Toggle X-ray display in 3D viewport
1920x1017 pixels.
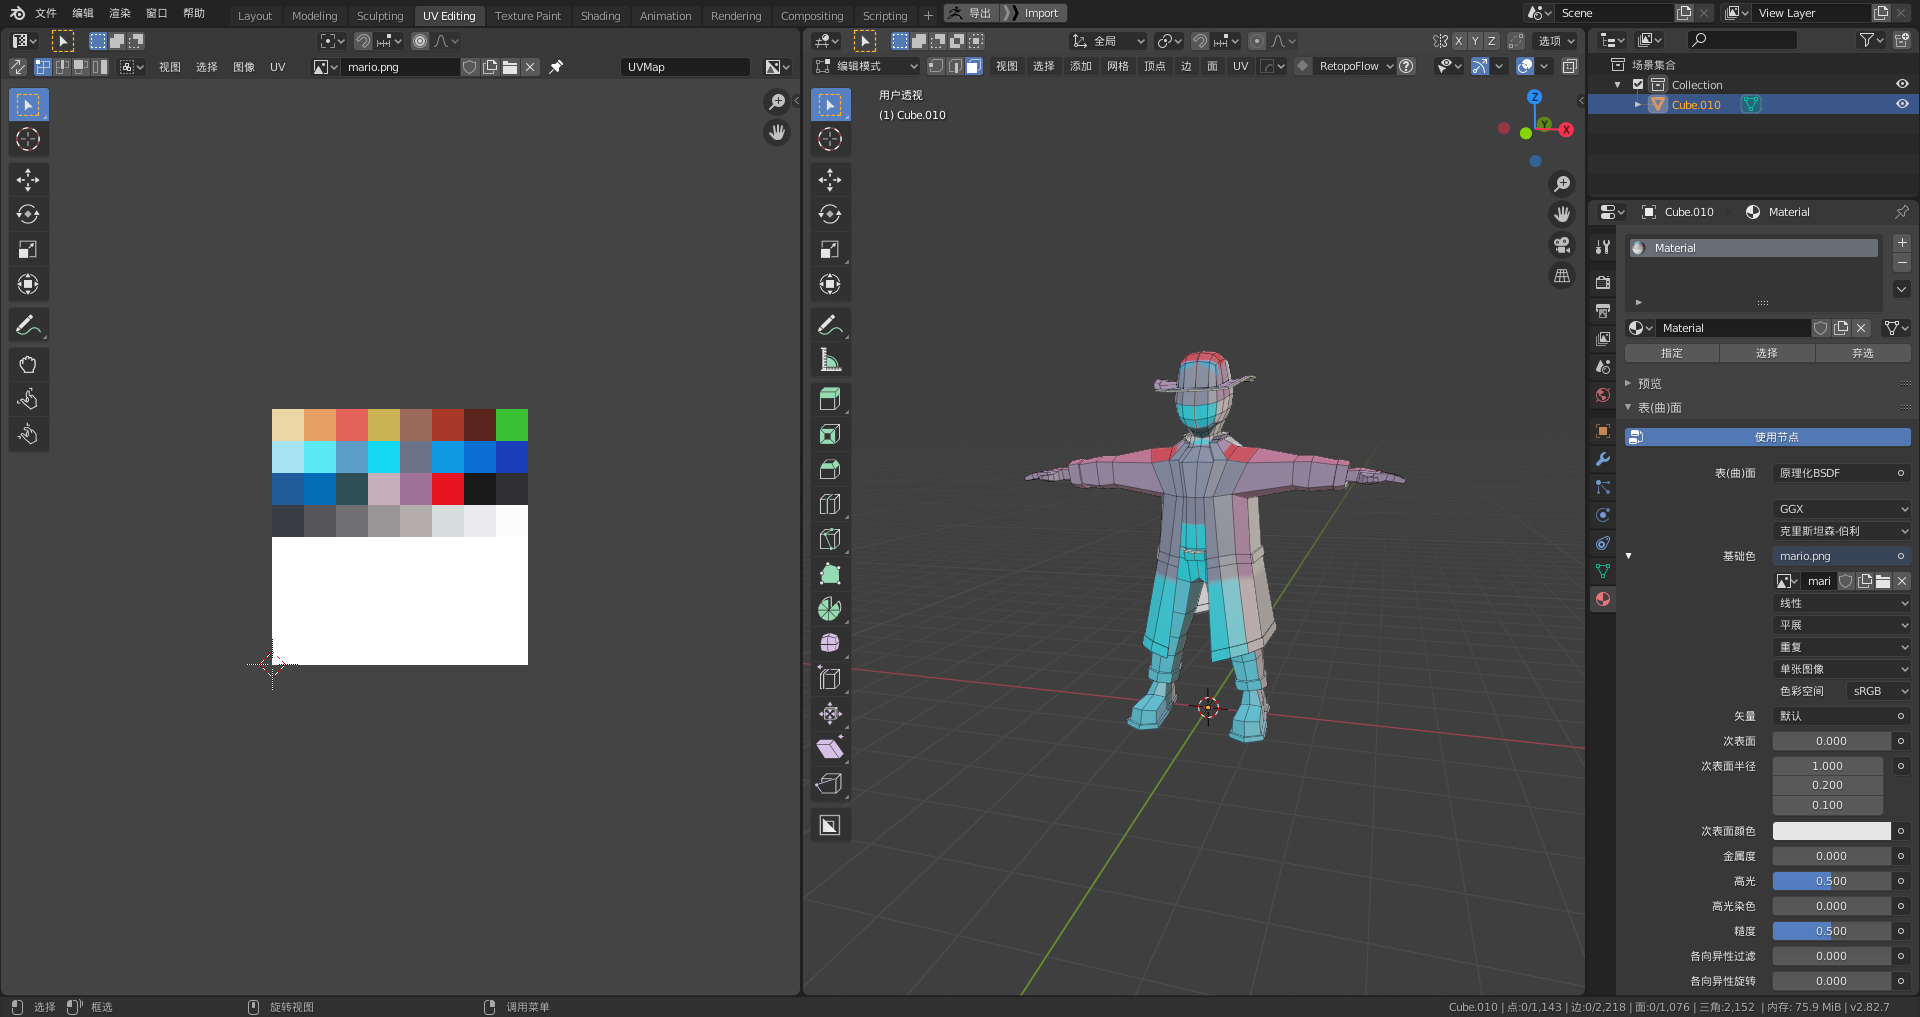tap(1570, 66)
